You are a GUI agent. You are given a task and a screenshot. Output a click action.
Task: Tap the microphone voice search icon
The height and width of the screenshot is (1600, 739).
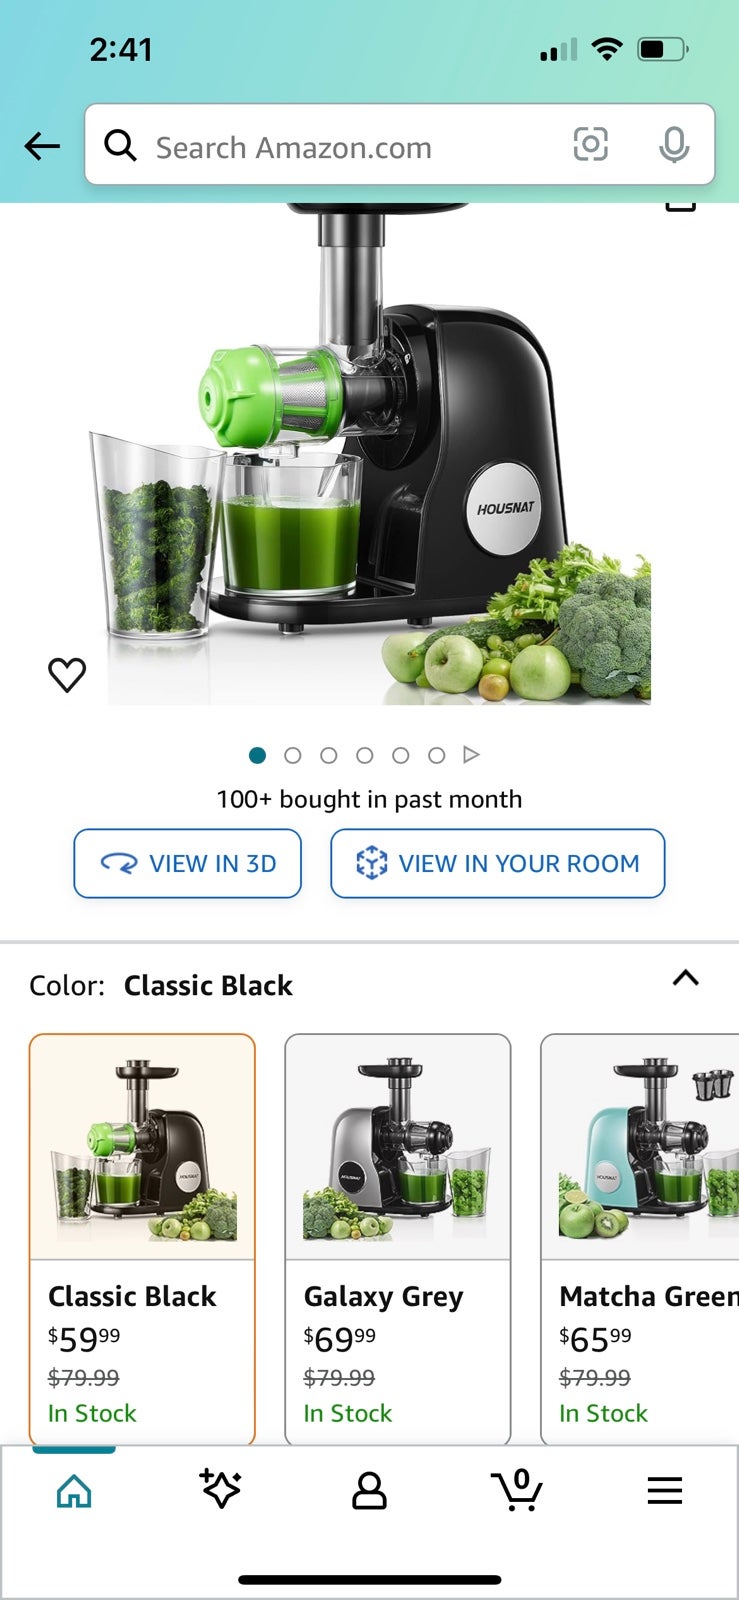pos(674,145)
